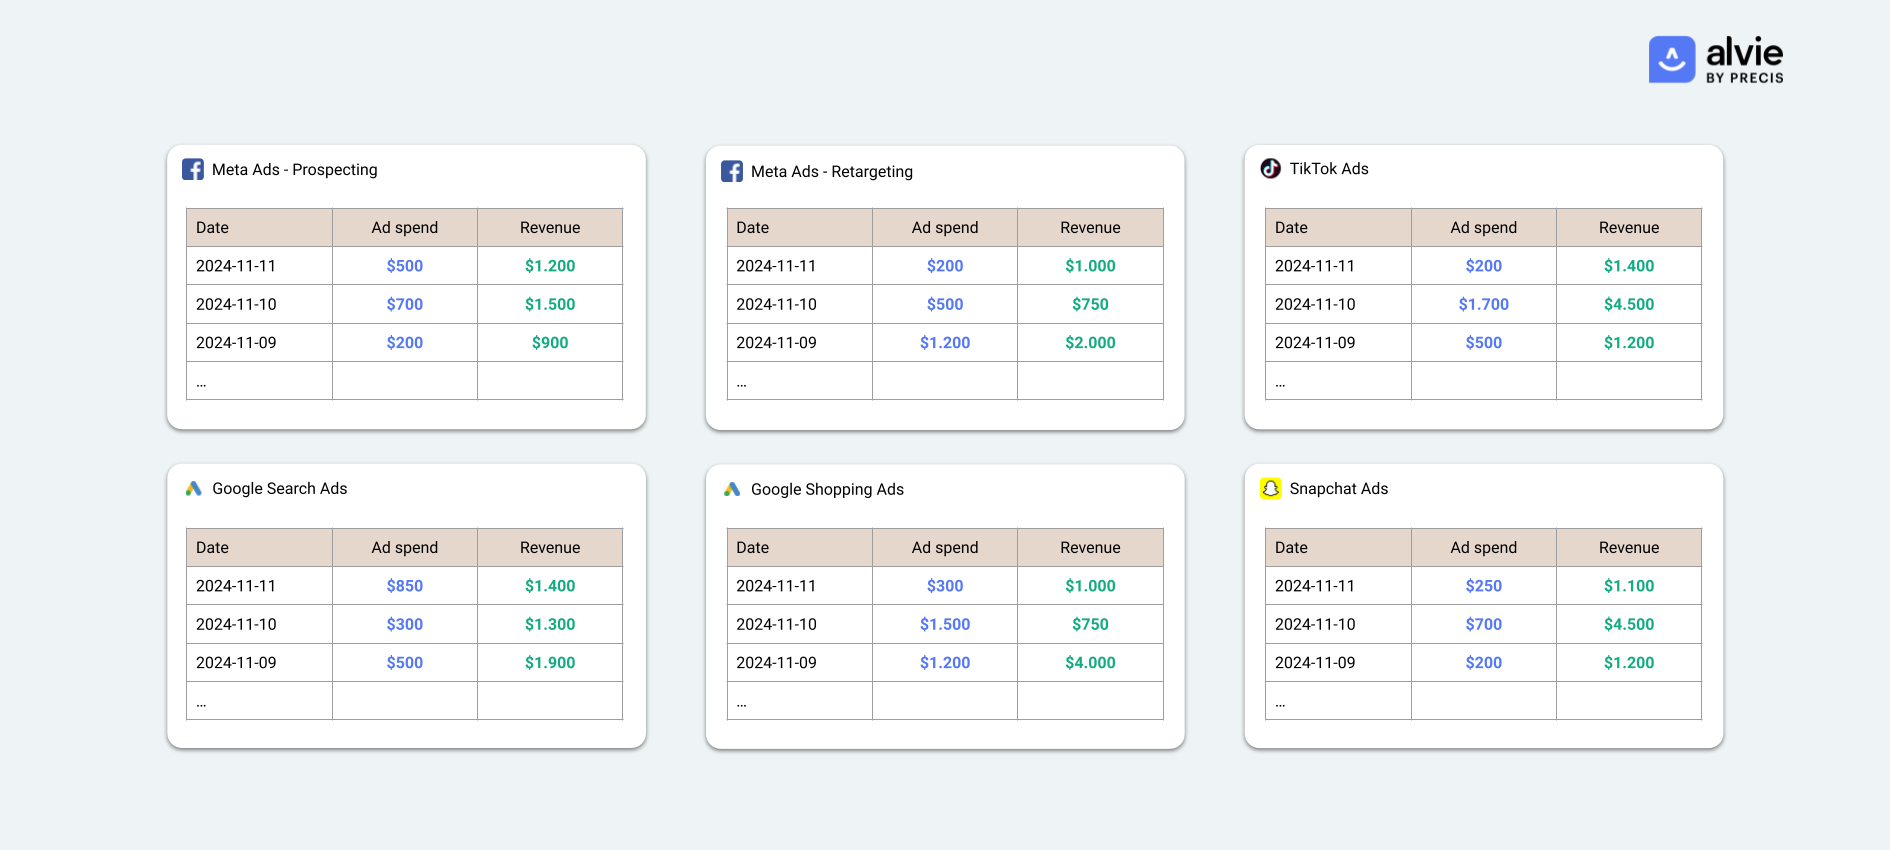Click ellipsis row in Snapchat Ads table

(x=1483, y=701)
